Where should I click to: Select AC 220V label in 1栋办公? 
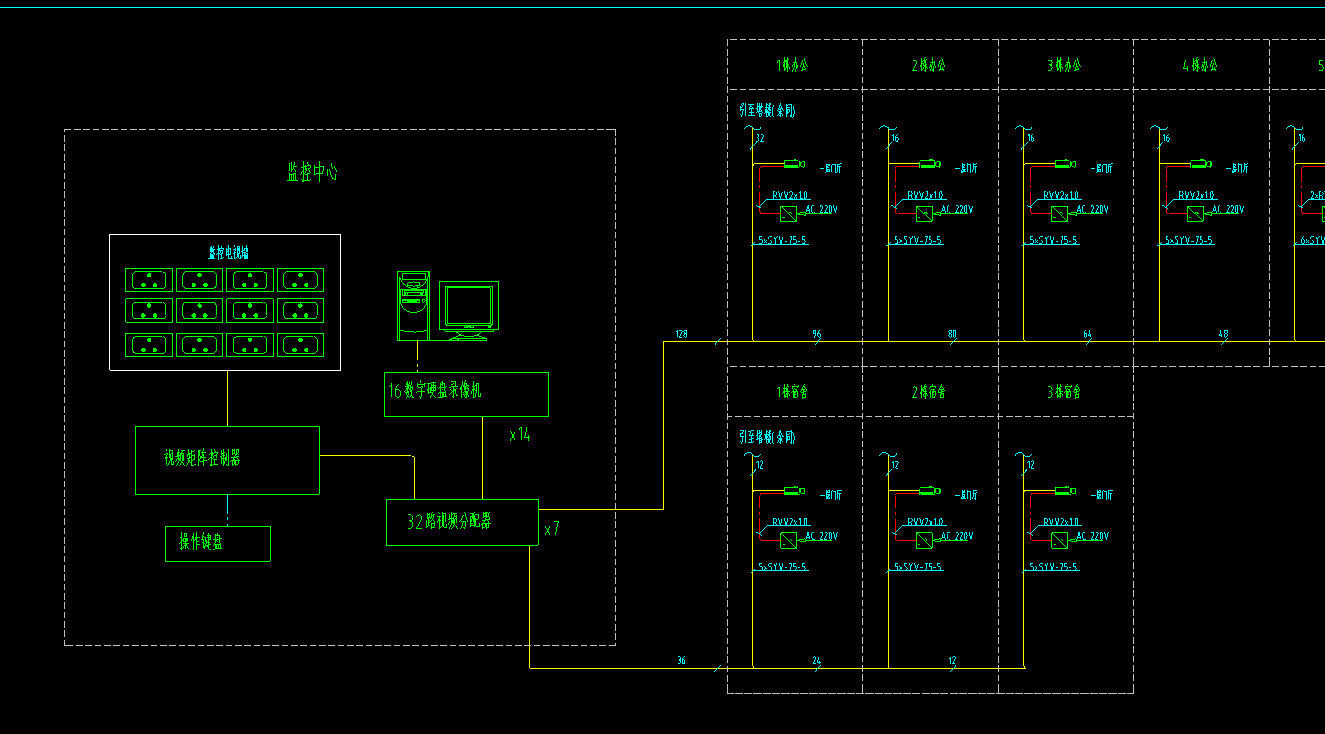coord(822,210)
